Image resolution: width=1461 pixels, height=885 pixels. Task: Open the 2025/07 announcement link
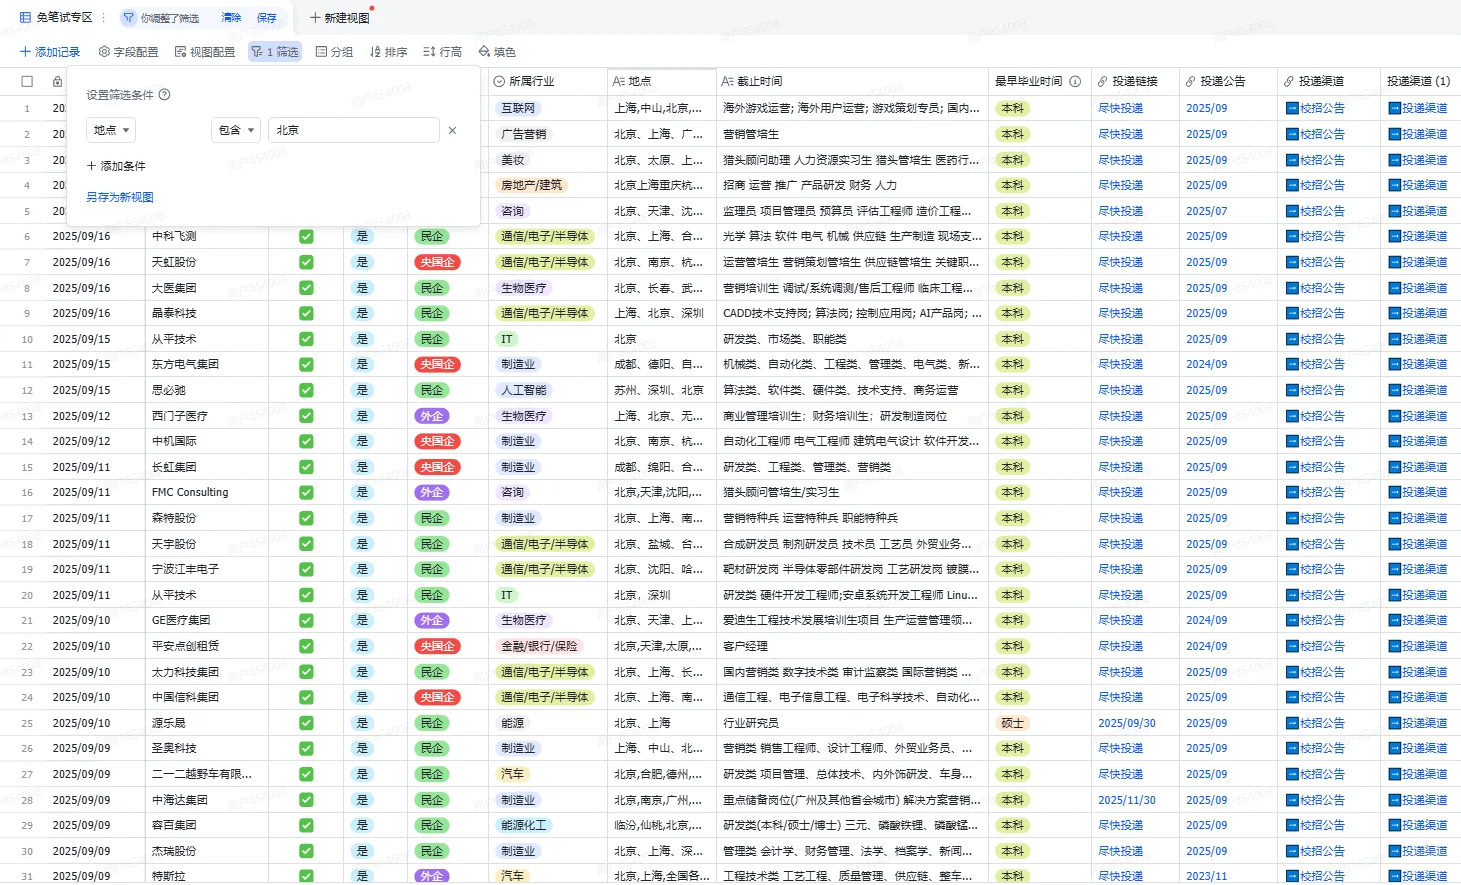(1207, 211)
